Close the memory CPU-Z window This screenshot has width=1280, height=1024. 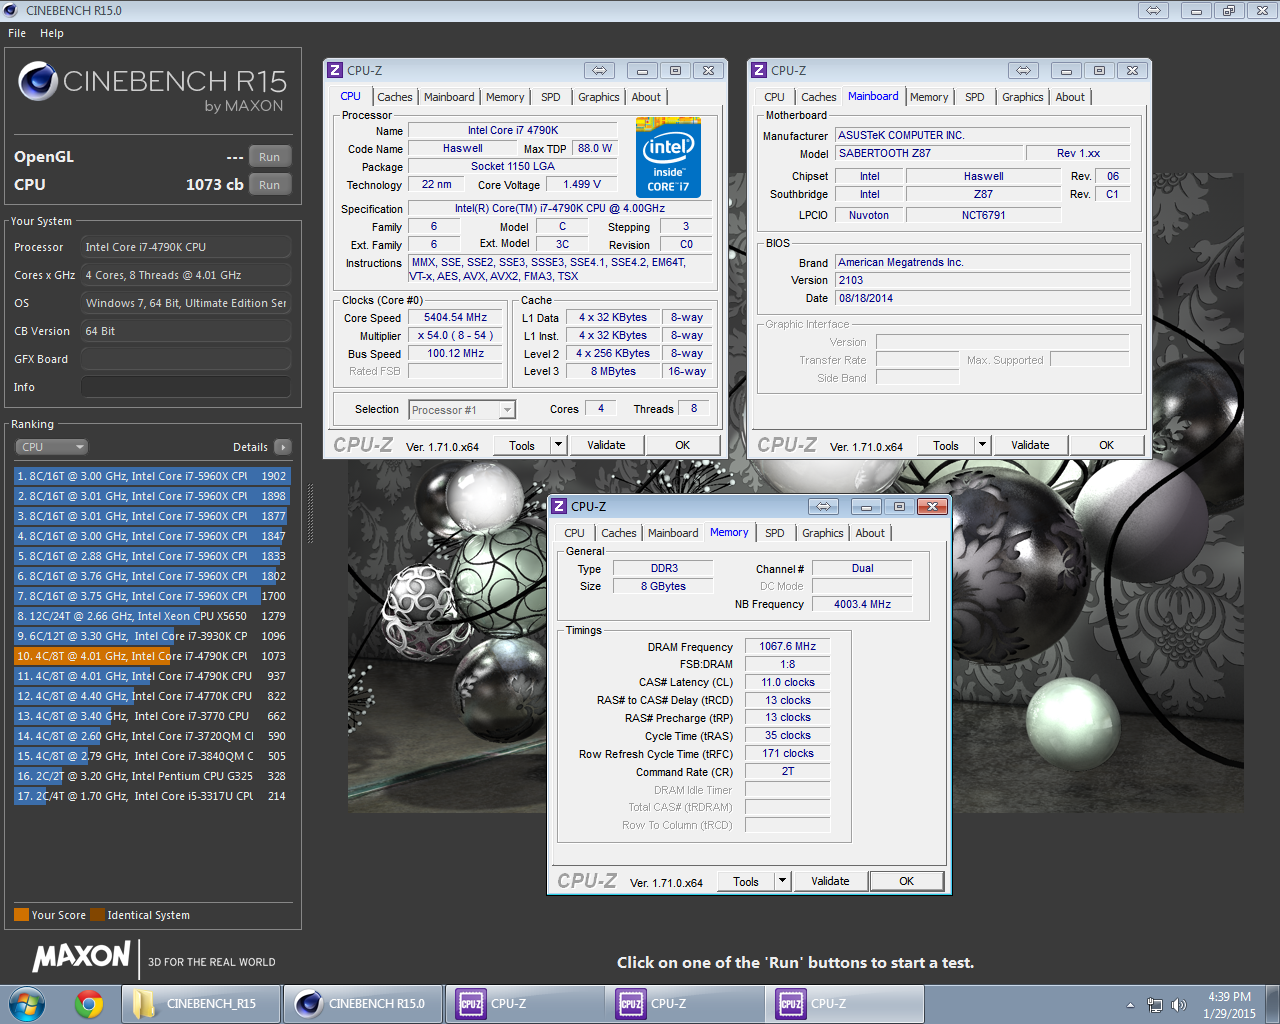pos(932,507)
